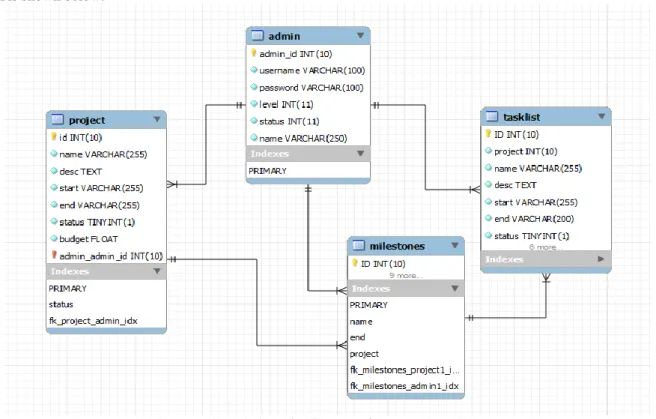The height and width of the screenshot is (419, 656).
Task: Click the milestones table icon in header
Action: point(359,245)
